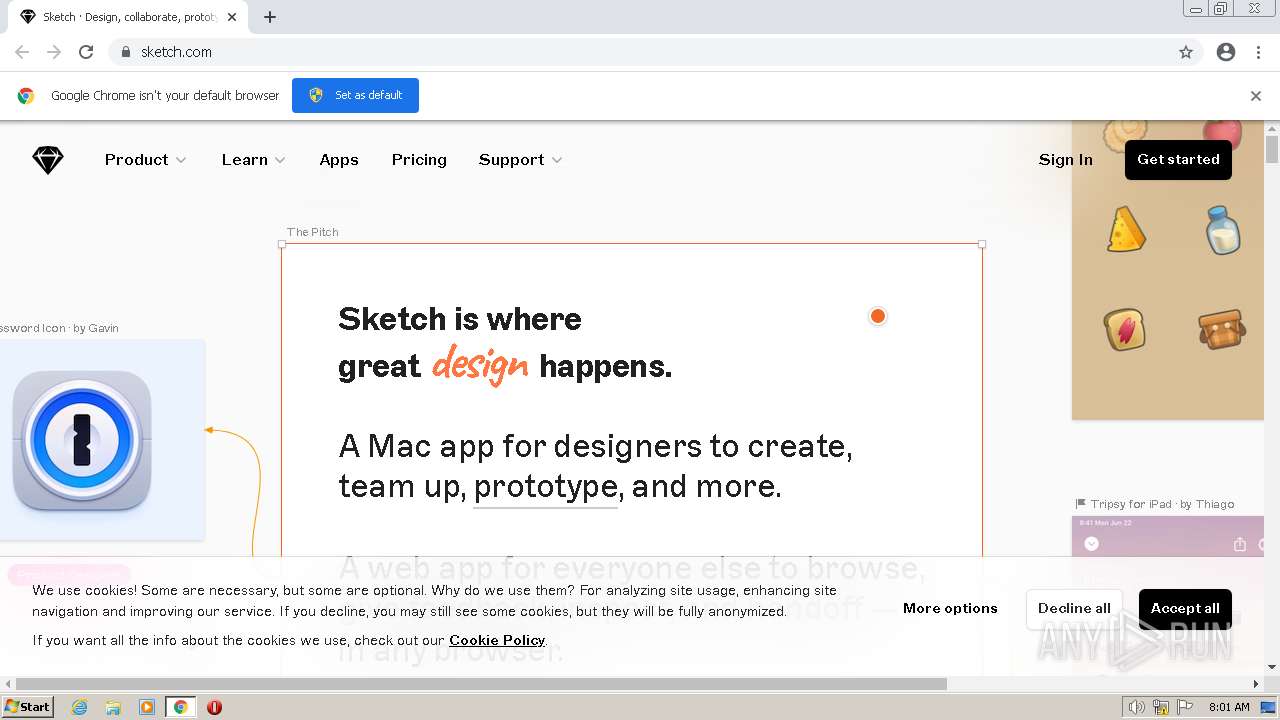Viewport: 1280px width, 720px height.
Task: Click the horizontal scrollbar thumb
Action: point(481,684)
